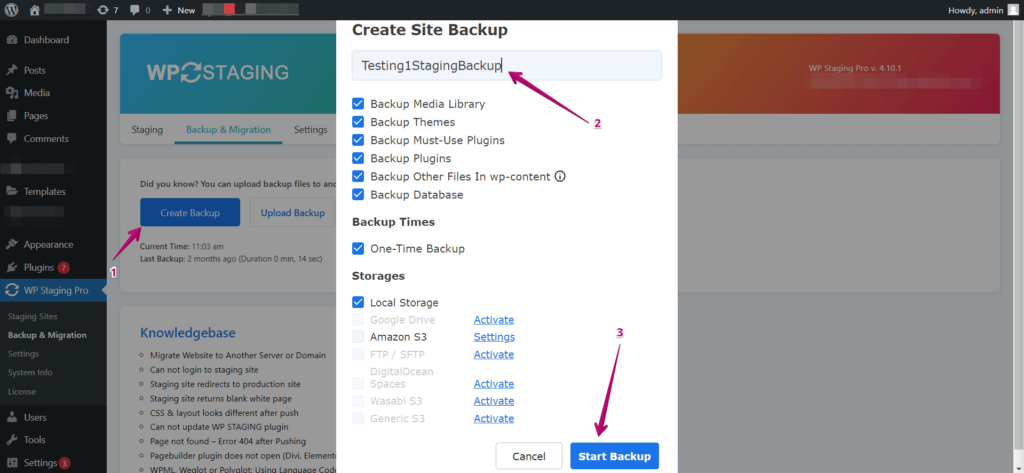The width and height of the screenshot is (1024, 473).
Task: Click Activate link for Generic S3
Action: tap(494, 418)
